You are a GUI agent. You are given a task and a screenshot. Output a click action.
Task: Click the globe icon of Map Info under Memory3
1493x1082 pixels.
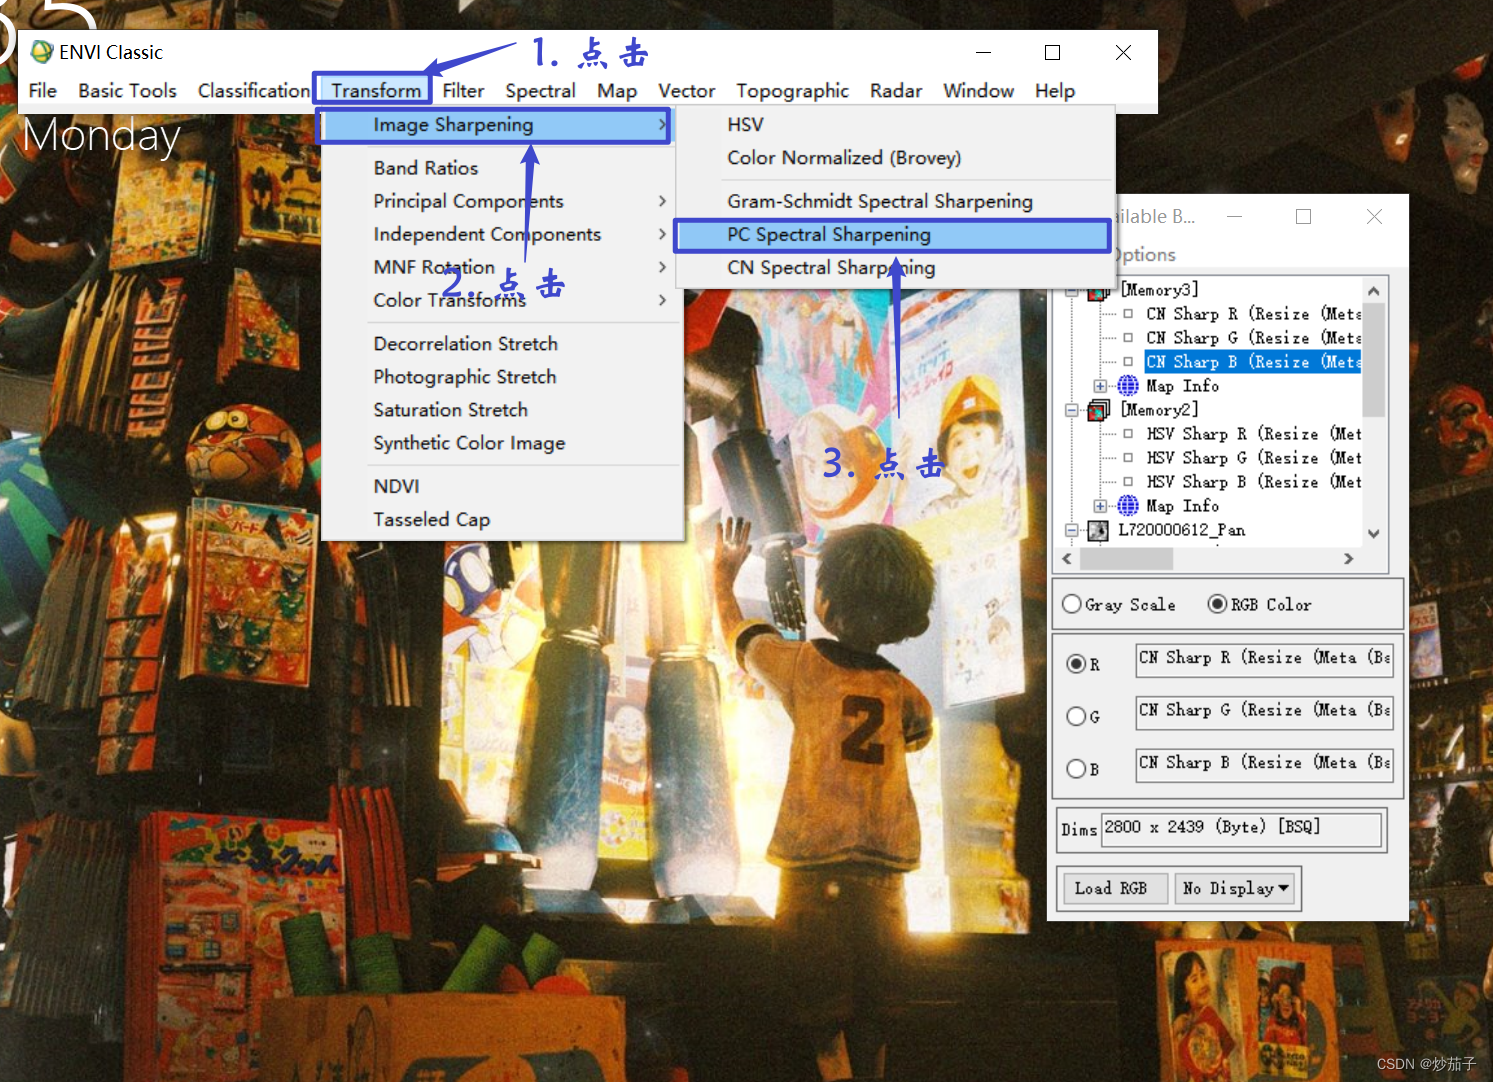[1128, 386]
